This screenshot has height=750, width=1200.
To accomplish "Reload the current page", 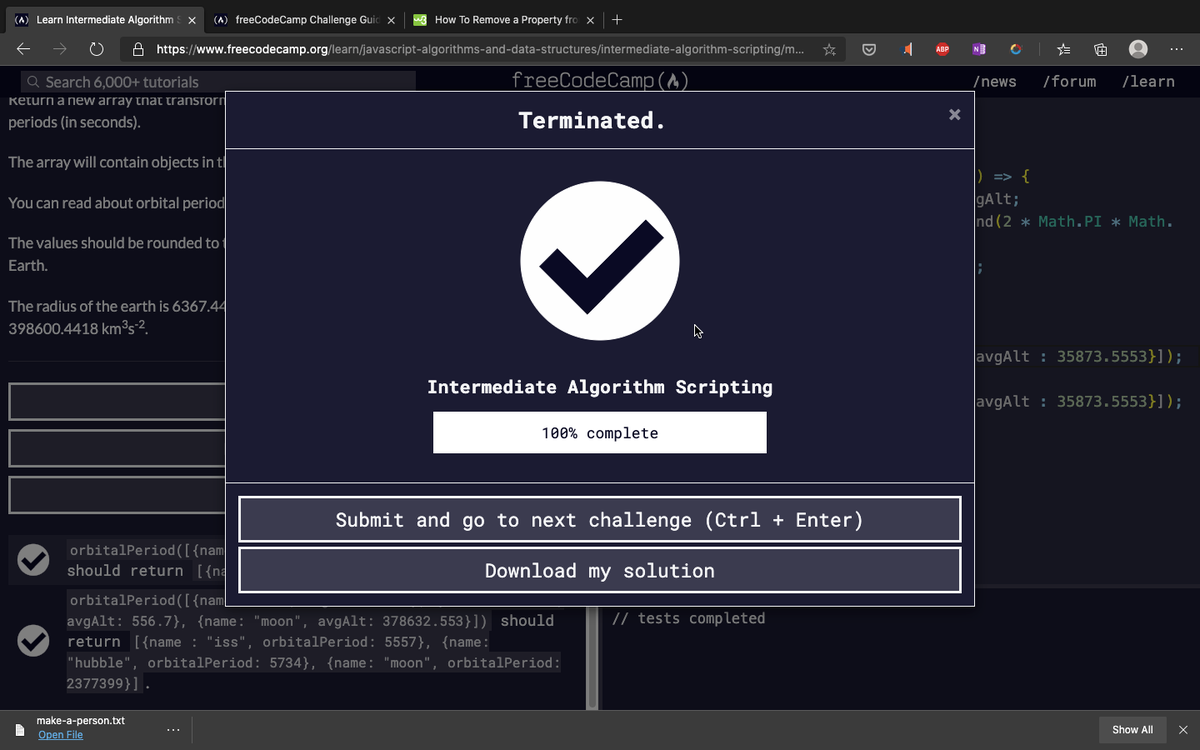I will [97, 48].
